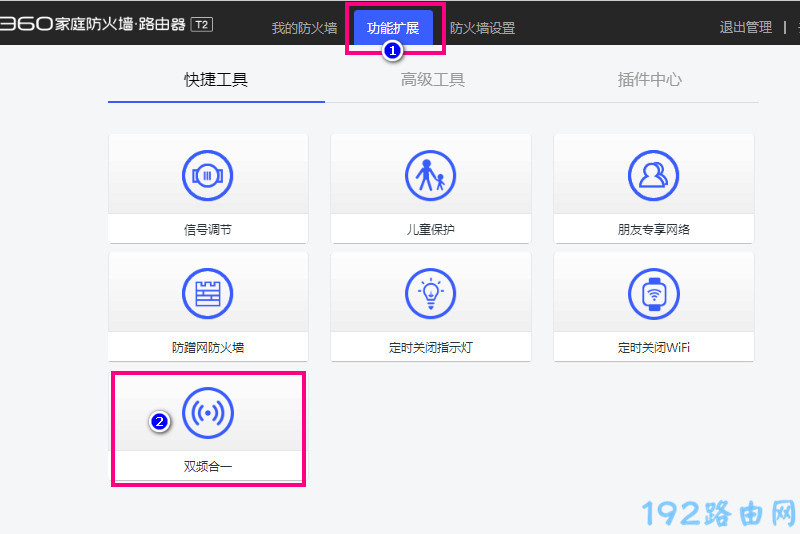Open the 防蹭网防火墙 firewall icon

(207, 294)
